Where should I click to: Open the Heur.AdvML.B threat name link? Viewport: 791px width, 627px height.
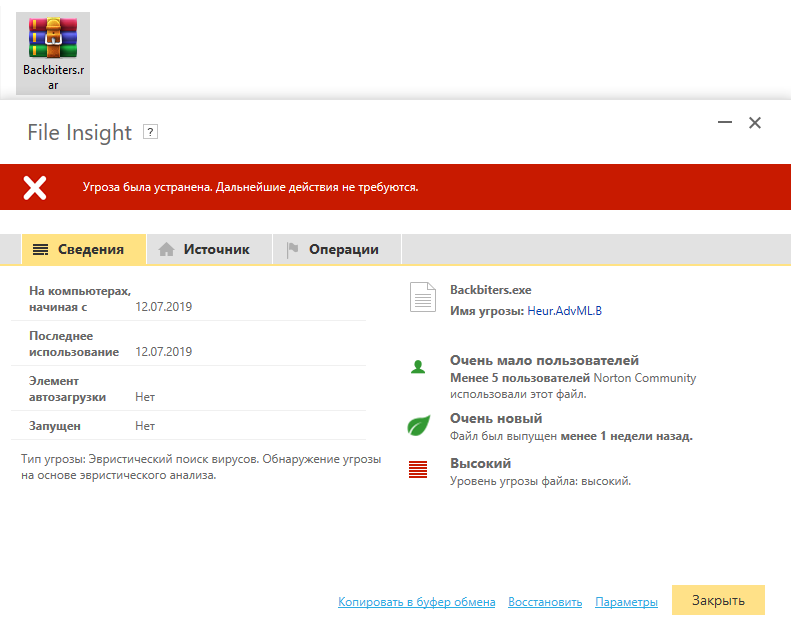click(564, 311)
